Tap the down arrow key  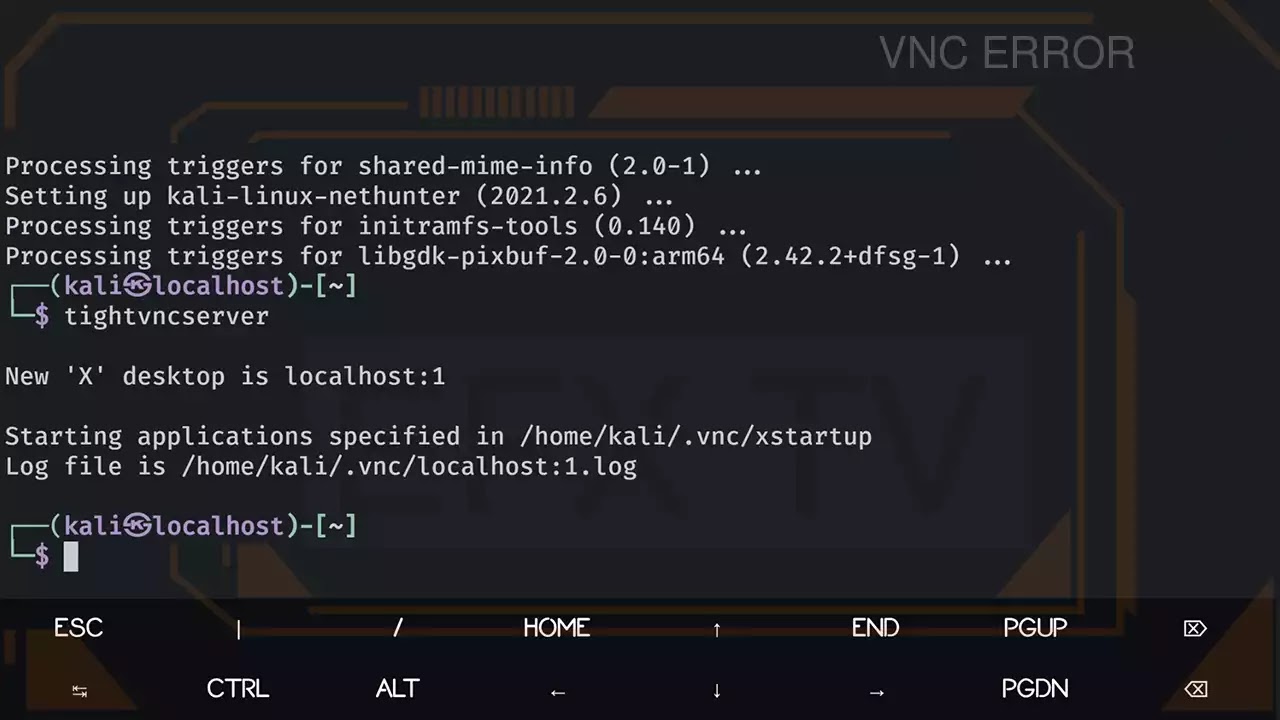717,690
